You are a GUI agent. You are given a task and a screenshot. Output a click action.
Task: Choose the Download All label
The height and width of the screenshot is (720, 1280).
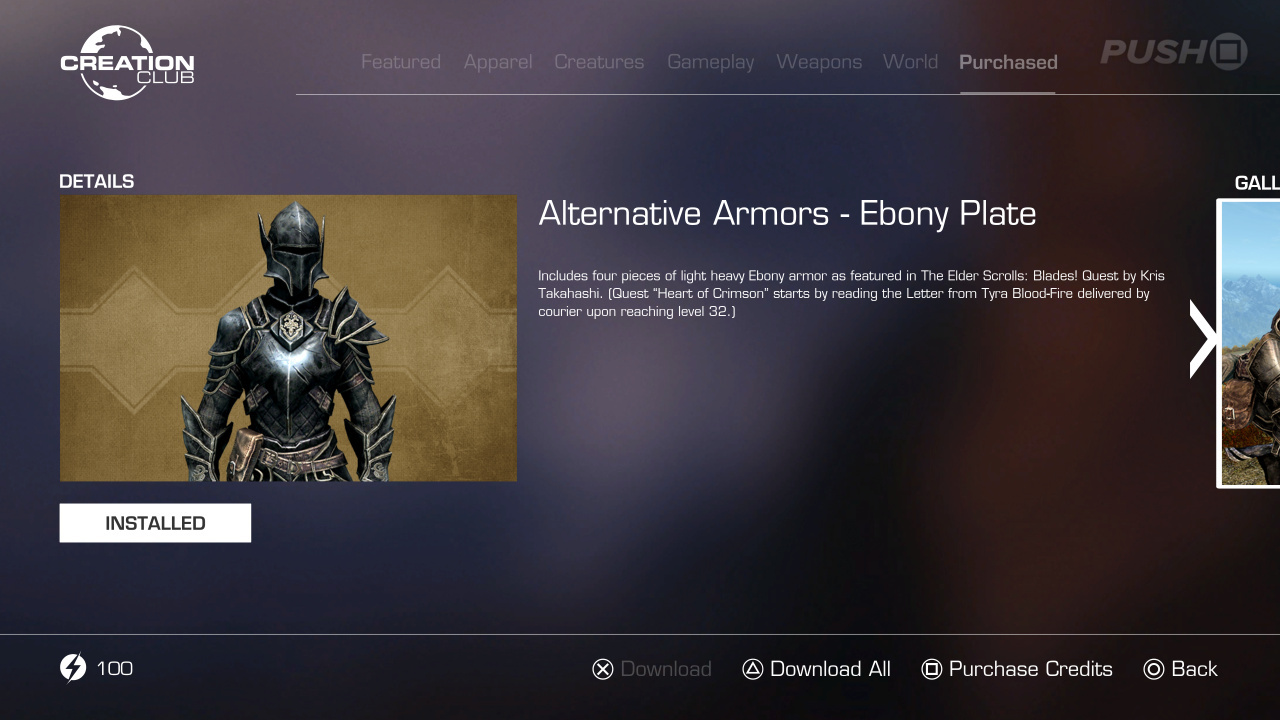[830, 669]
